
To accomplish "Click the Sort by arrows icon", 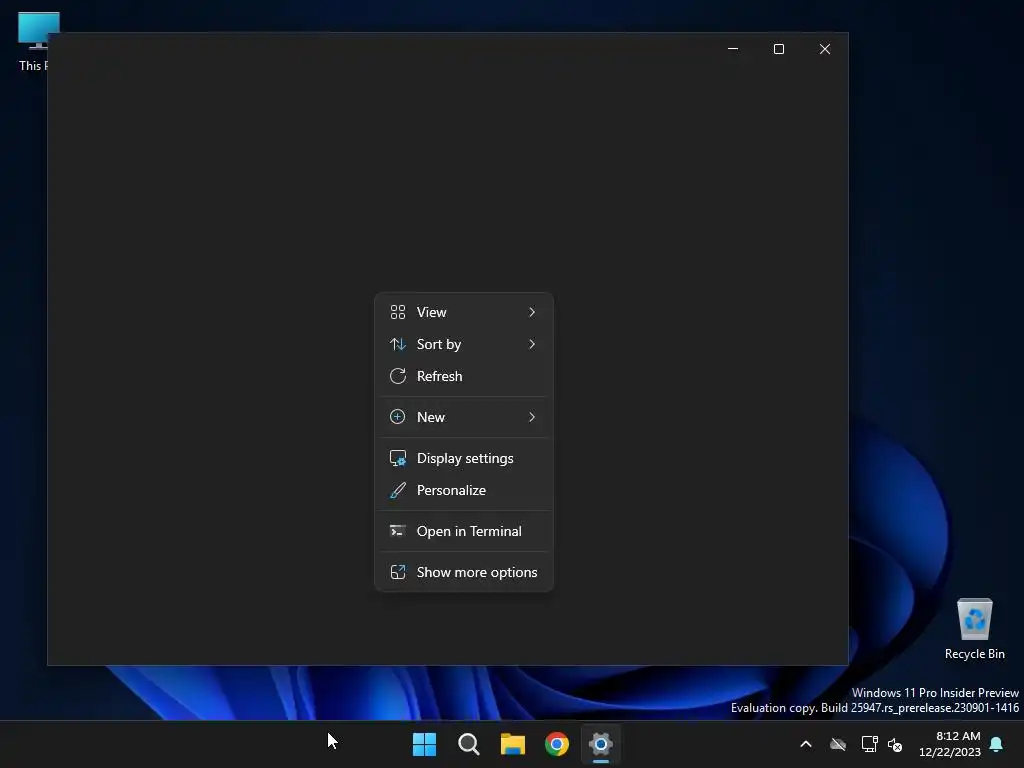I will (398, 344).
